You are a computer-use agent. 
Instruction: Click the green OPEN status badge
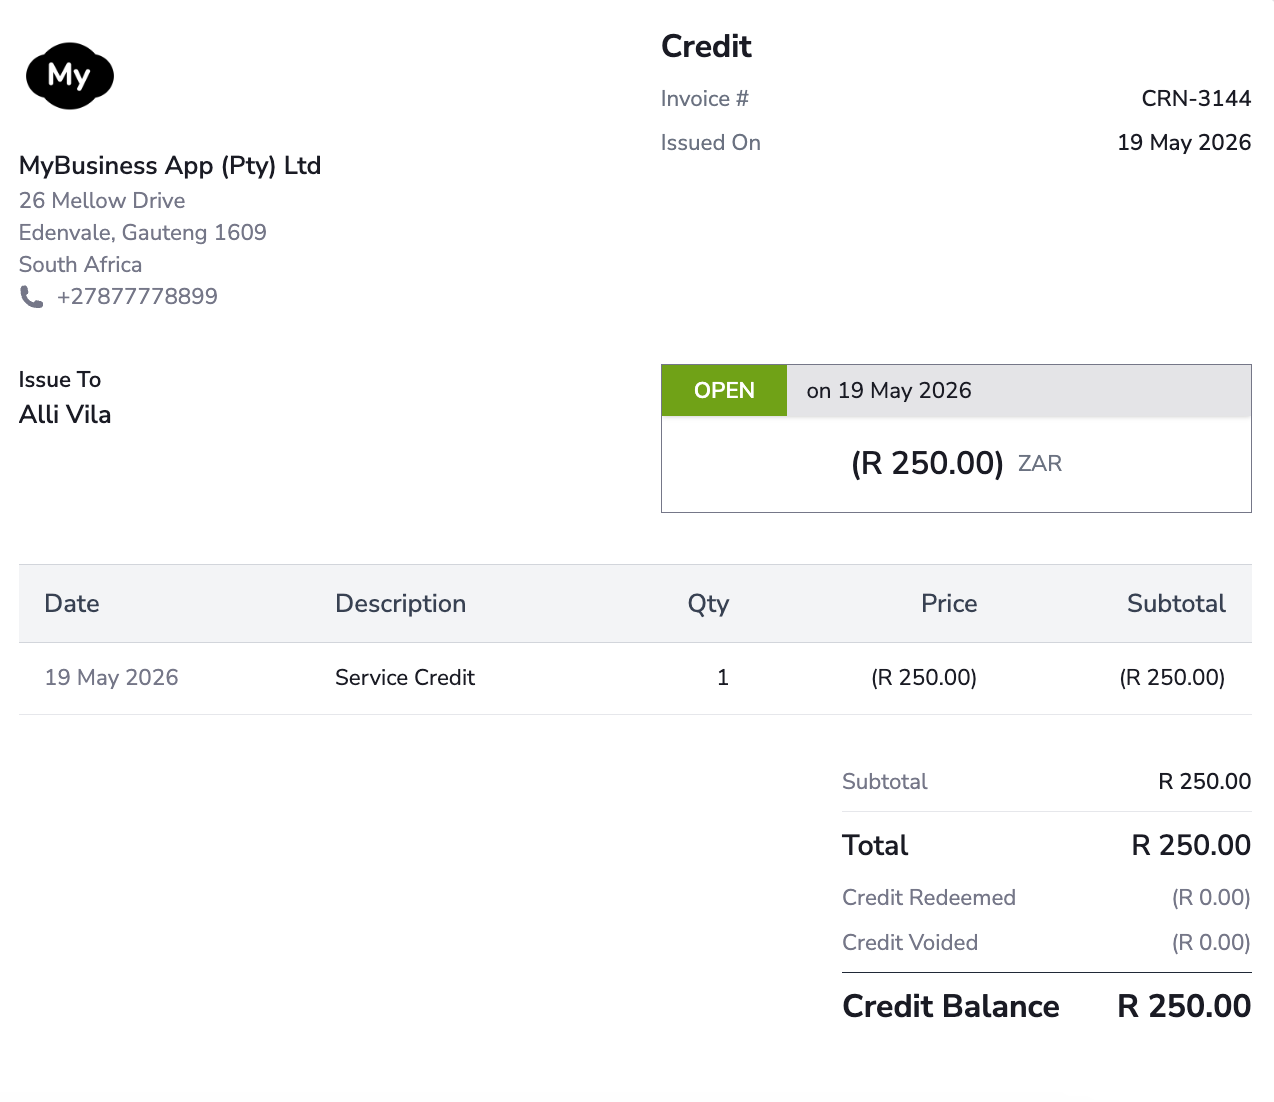click(724, 390)
